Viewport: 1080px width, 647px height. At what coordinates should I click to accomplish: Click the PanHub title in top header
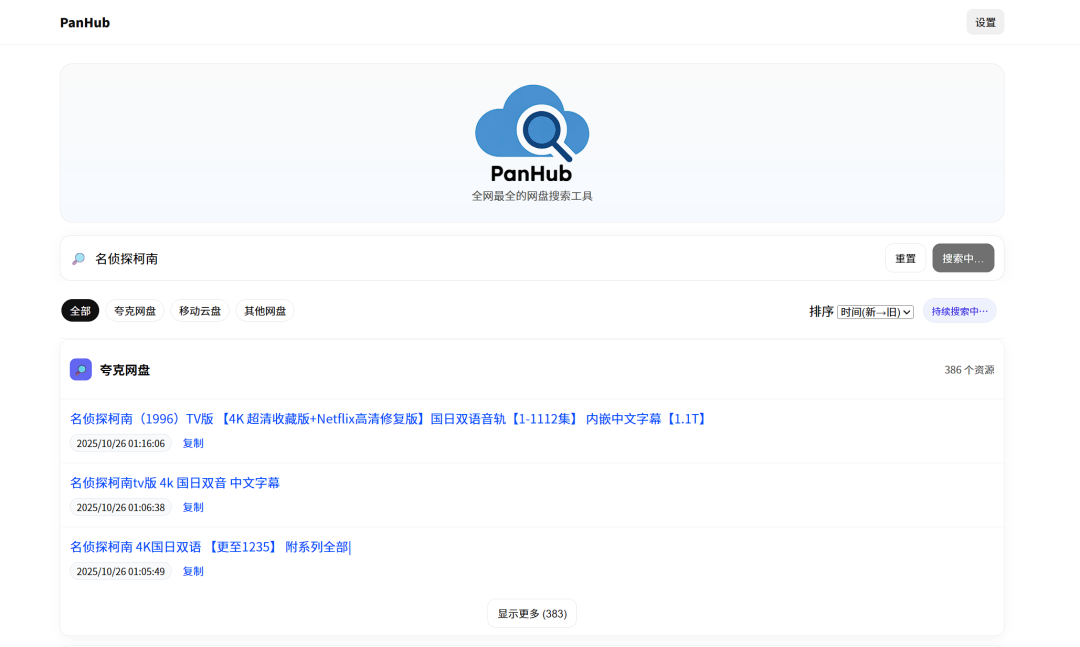tap(85, 22)
